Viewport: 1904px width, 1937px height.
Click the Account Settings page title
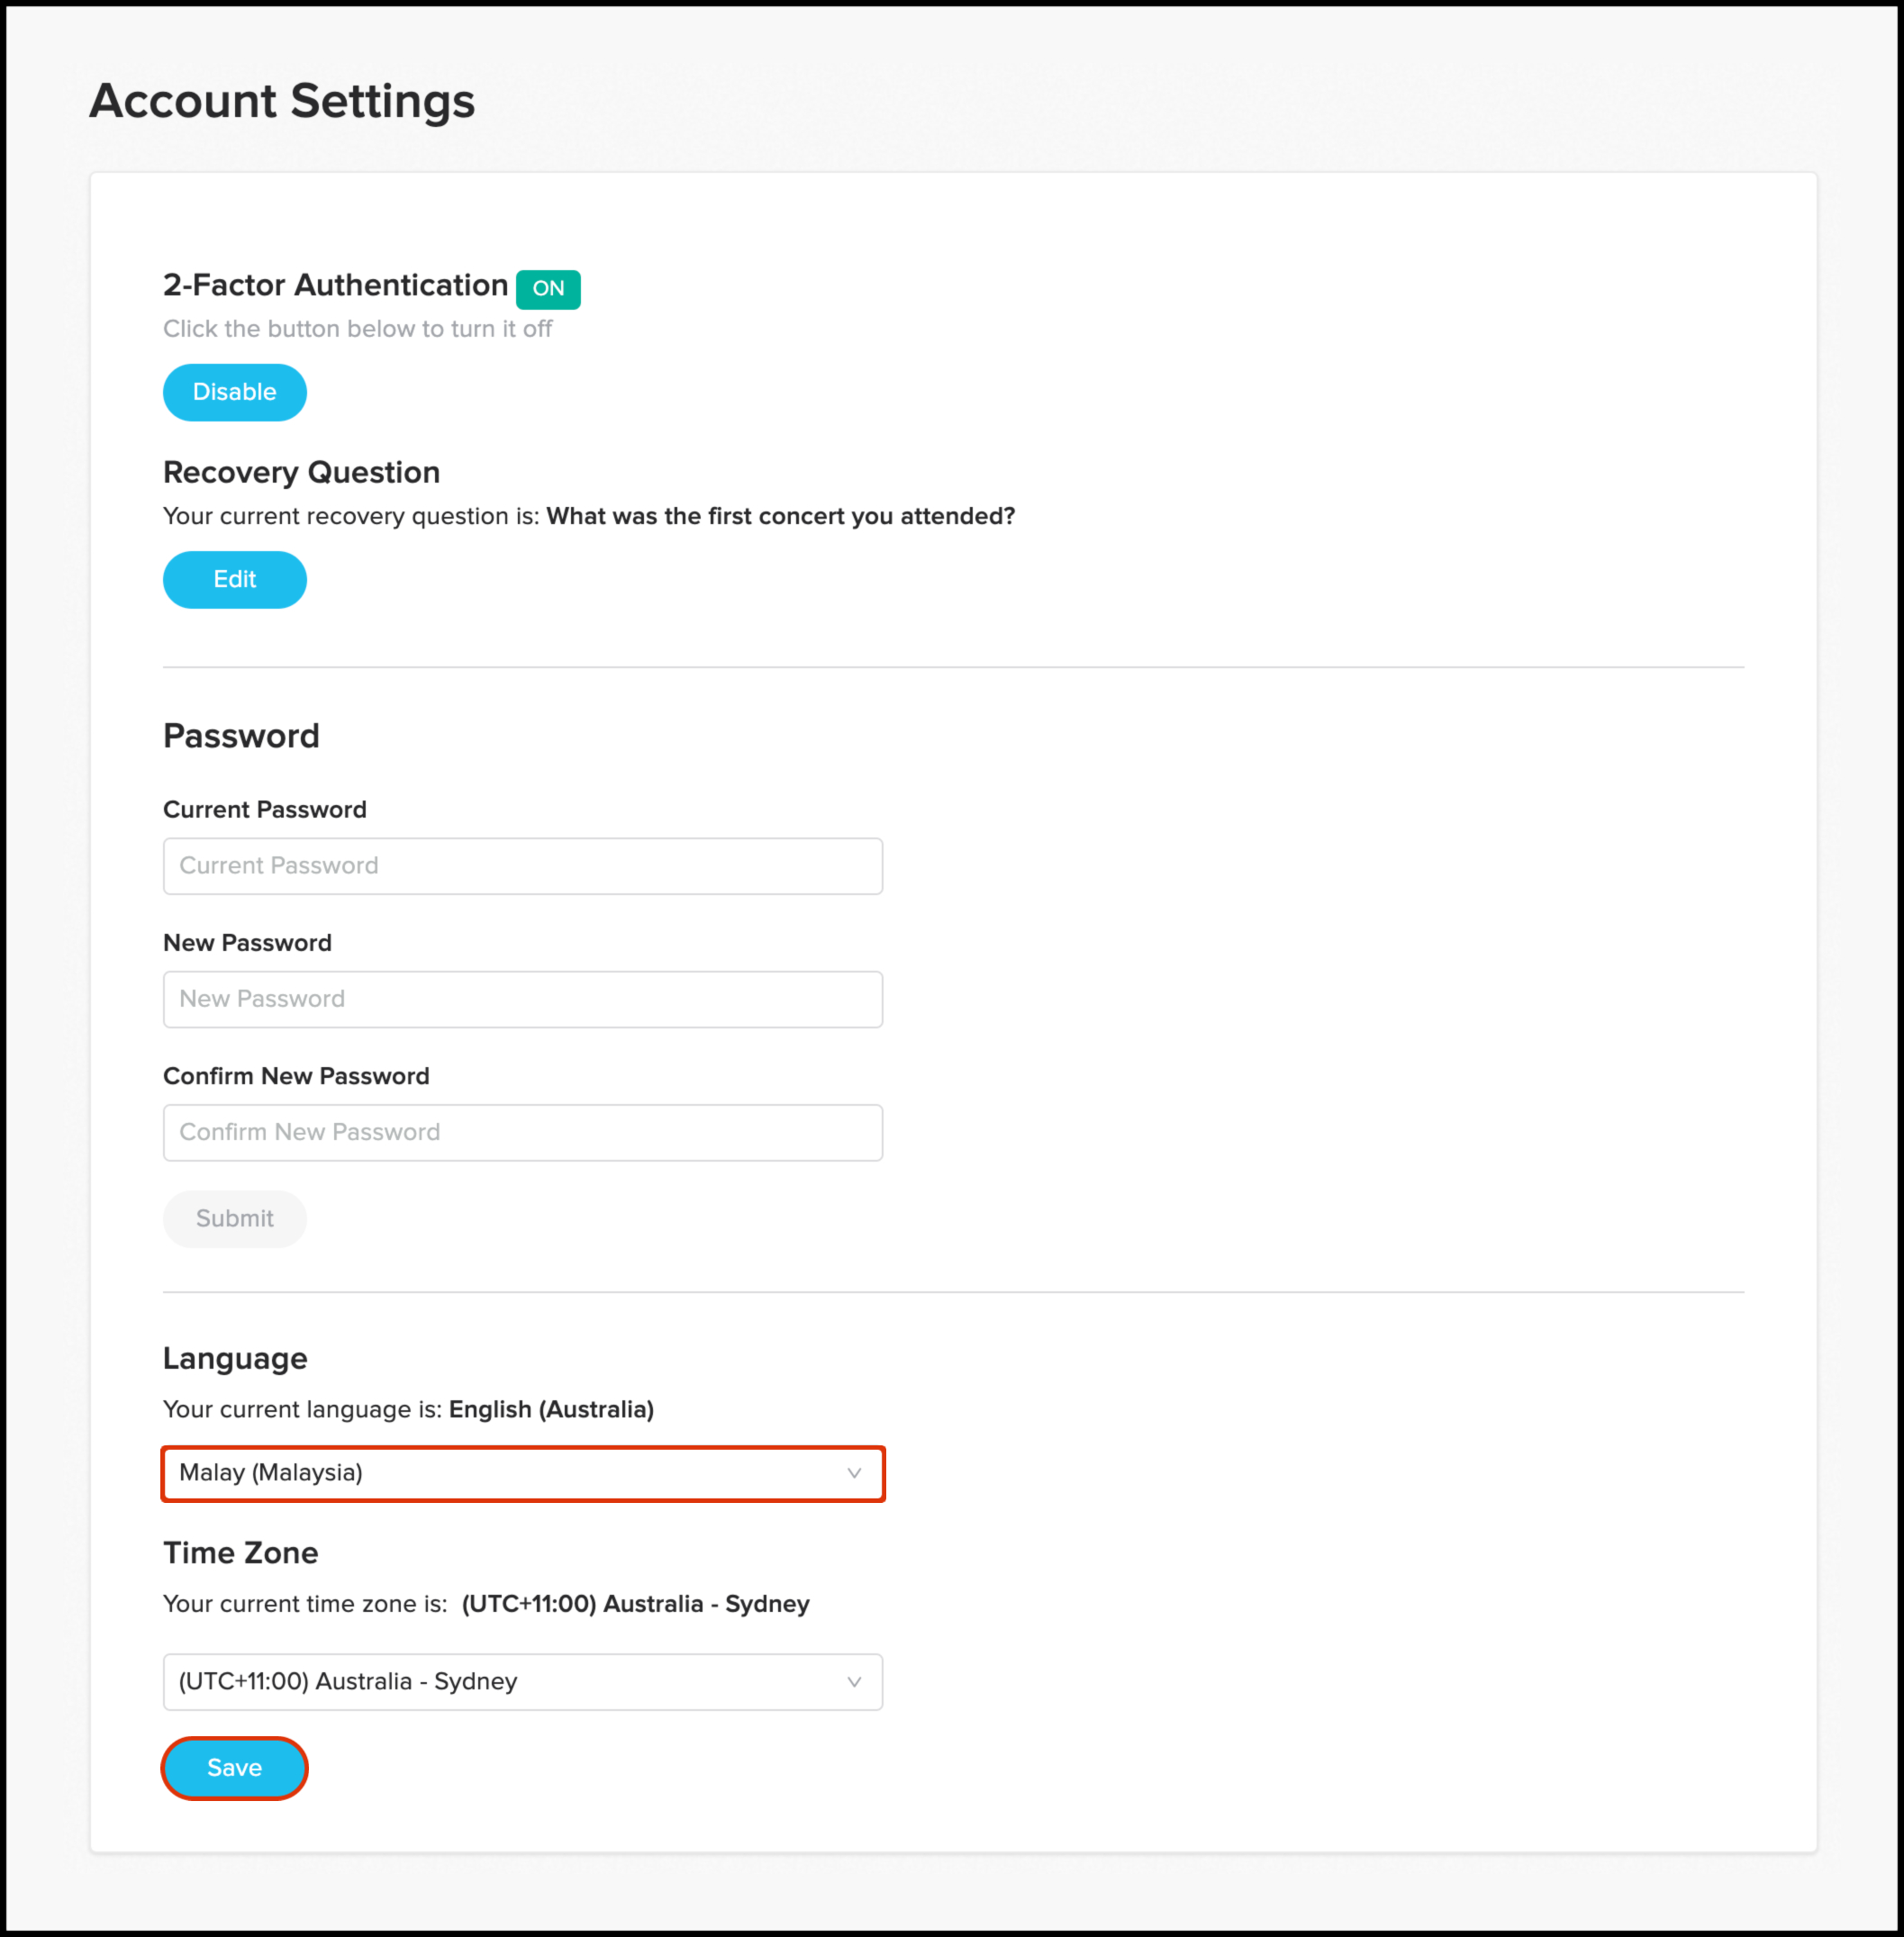pyautogui.click(x=282, y=101)
